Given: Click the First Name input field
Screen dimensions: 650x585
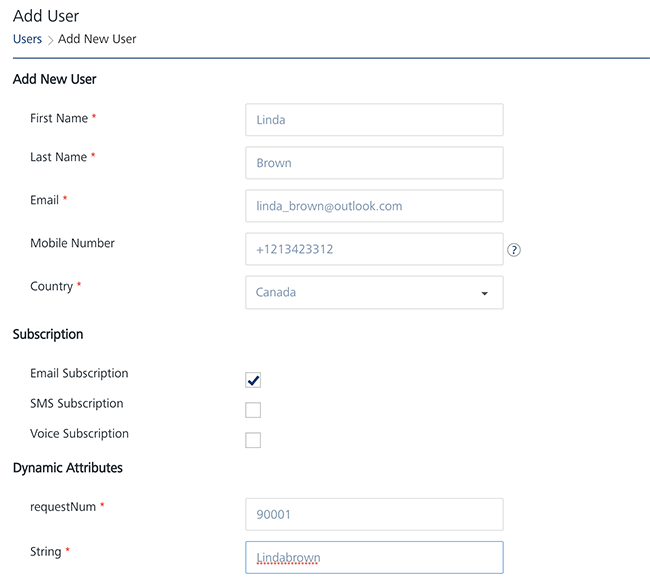Looking at the screenshot, I should pyautogui.click(x=373, y=120).
